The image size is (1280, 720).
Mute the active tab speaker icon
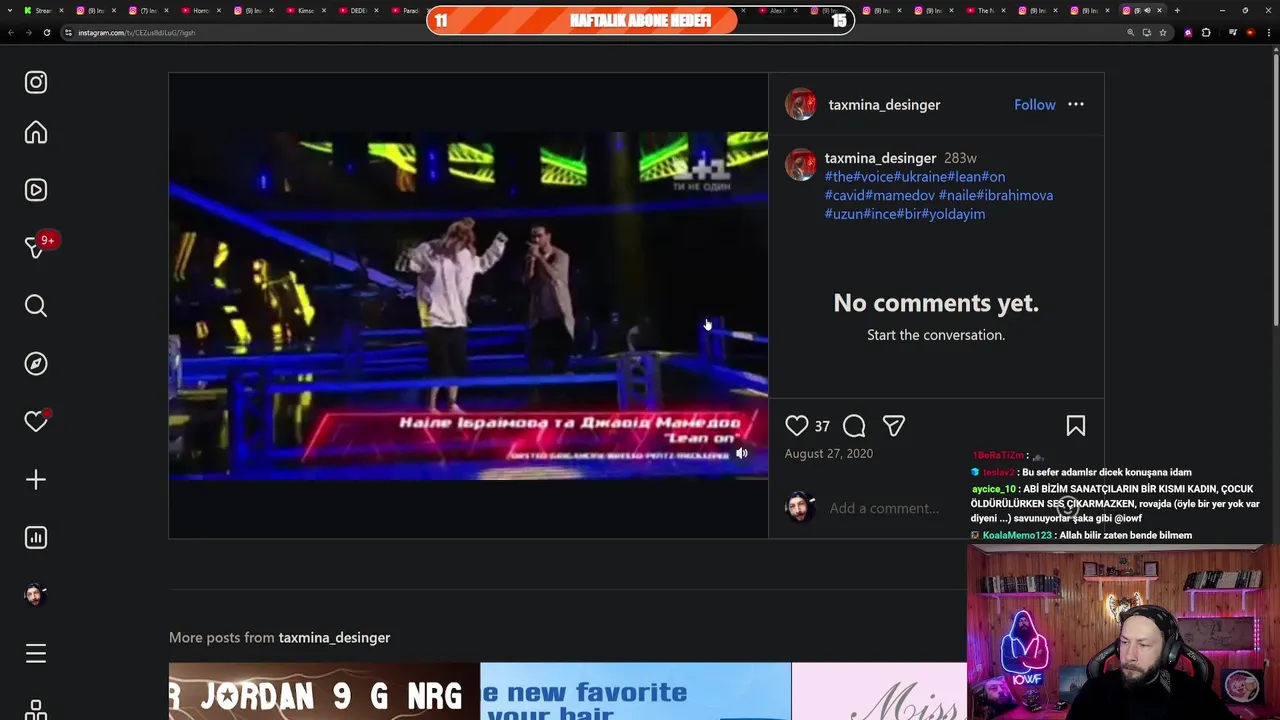1147,10
